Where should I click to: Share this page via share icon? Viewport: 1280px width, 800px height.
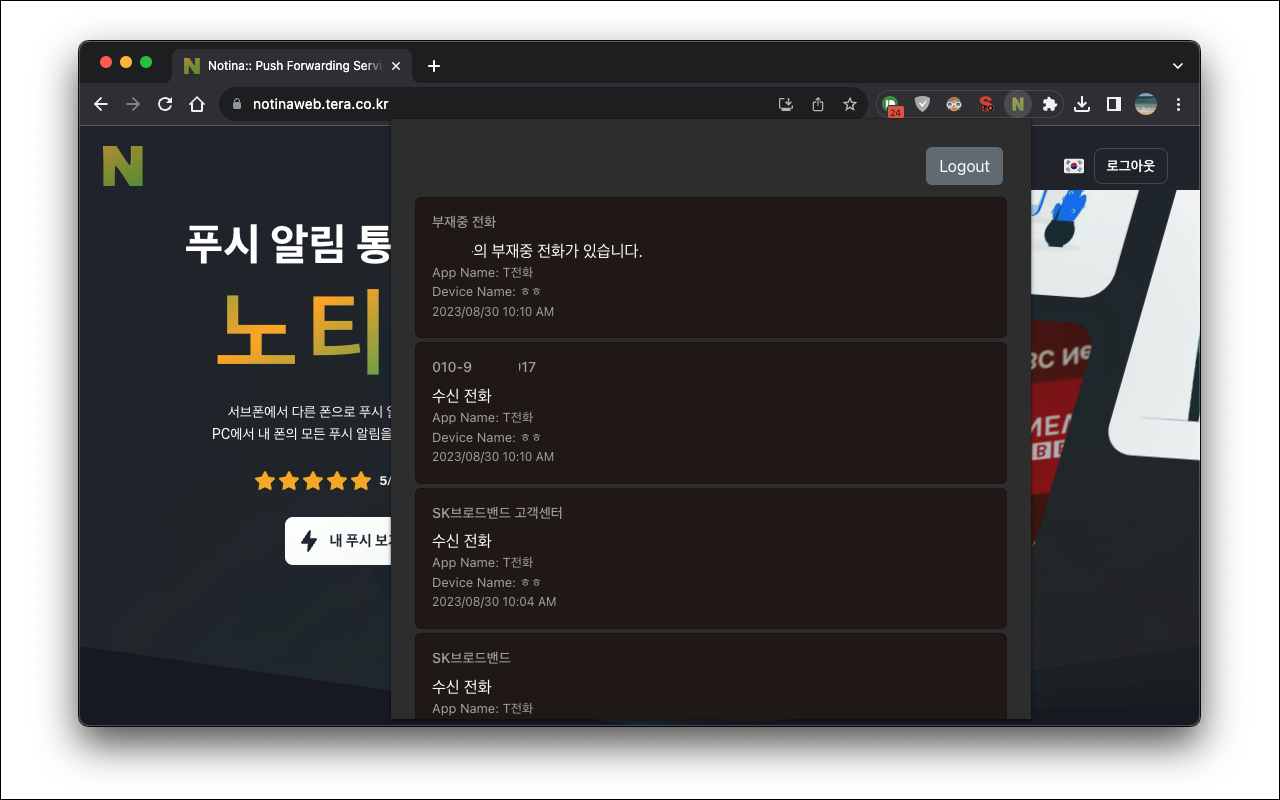(818, 104)
